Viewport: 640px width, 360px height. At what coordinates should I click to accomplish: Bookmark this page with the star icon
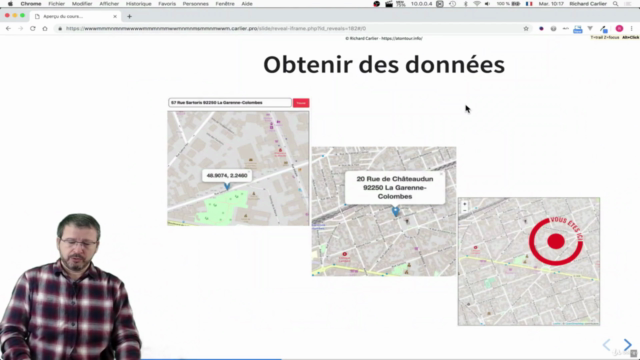526,29
